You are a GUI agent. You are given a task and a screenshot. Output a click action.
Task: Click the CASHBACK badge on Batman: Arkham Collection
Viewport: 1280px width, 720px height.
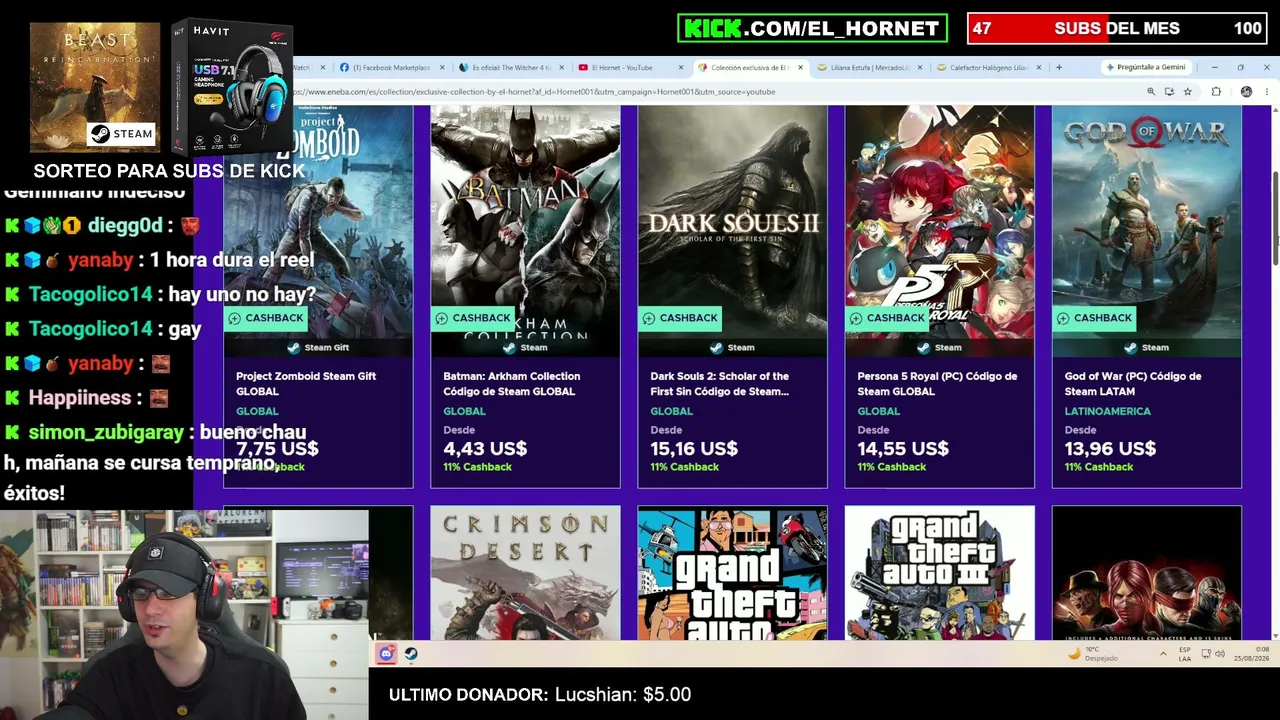click(474, 318)
